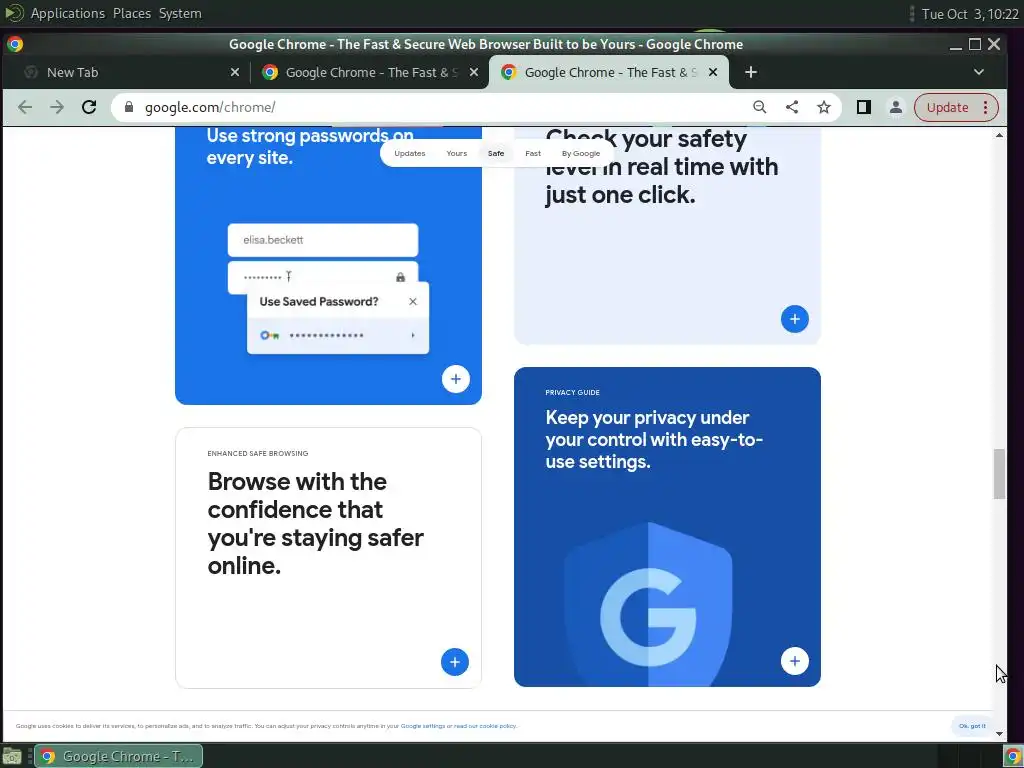1024x768 pixels.
Task: Click the saved password key entry
Action: pyautogui.click(x=338, y=336)
